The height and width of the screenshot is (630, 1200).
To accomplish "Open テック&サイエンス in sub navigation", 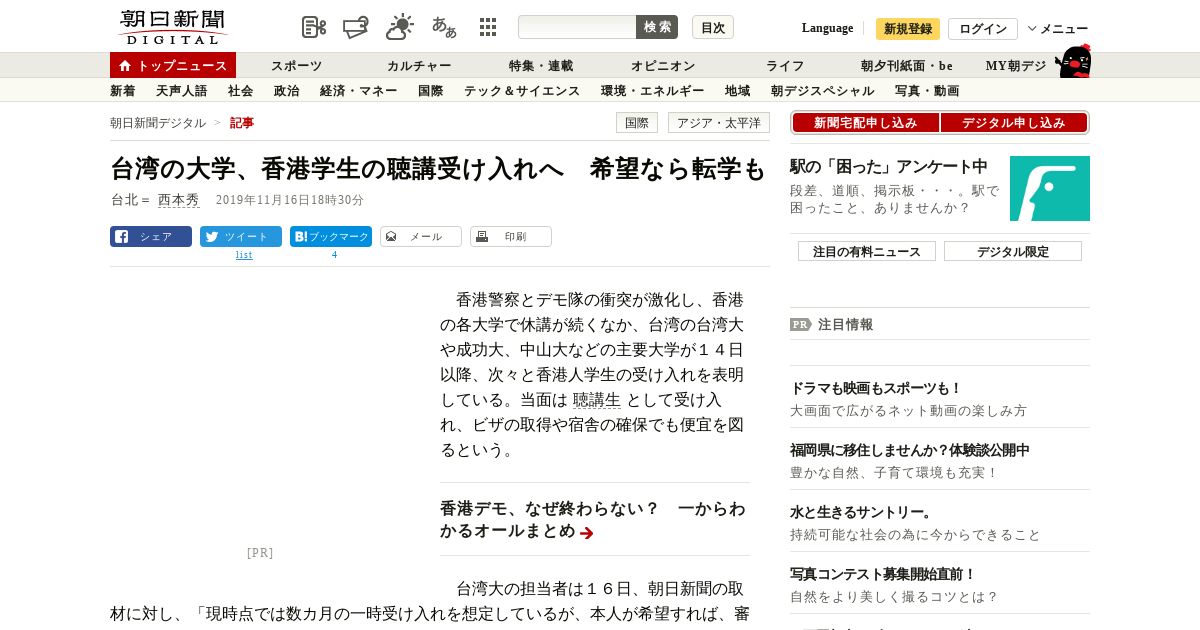I will click(522, 91).
